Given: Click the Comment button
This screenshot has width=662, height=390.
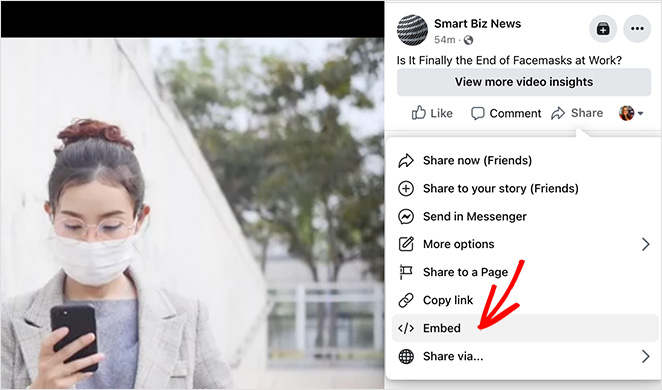Looking at the screenshot, I should click(x=506, y=113).
